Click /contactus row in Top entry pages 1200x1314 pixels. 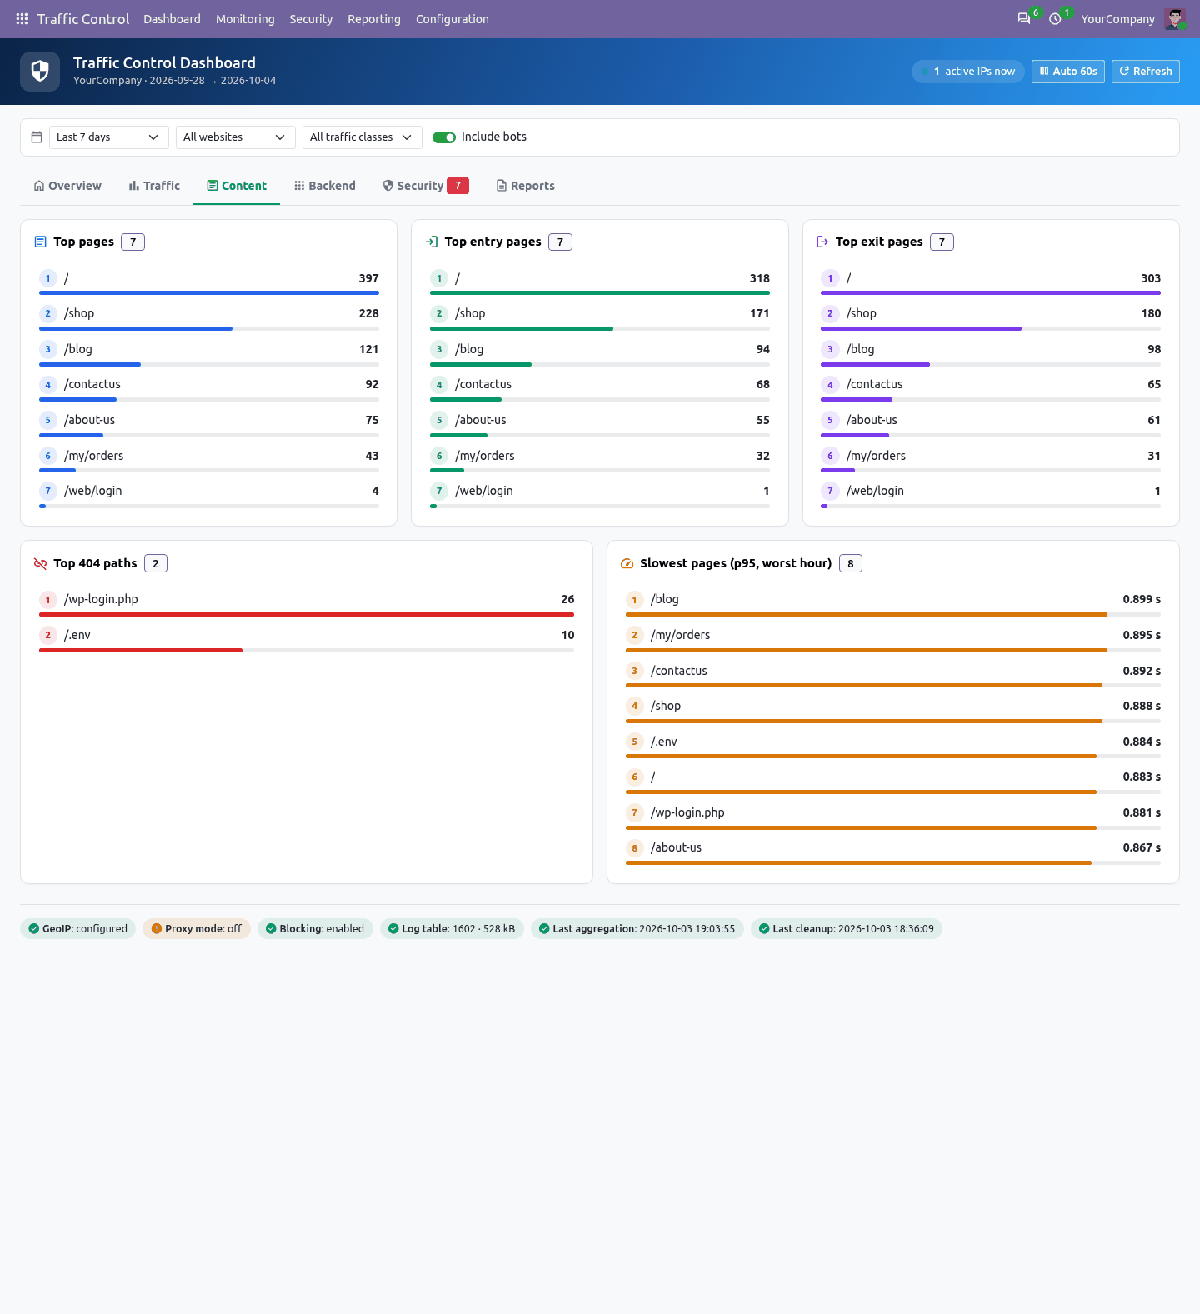[600, 388]
